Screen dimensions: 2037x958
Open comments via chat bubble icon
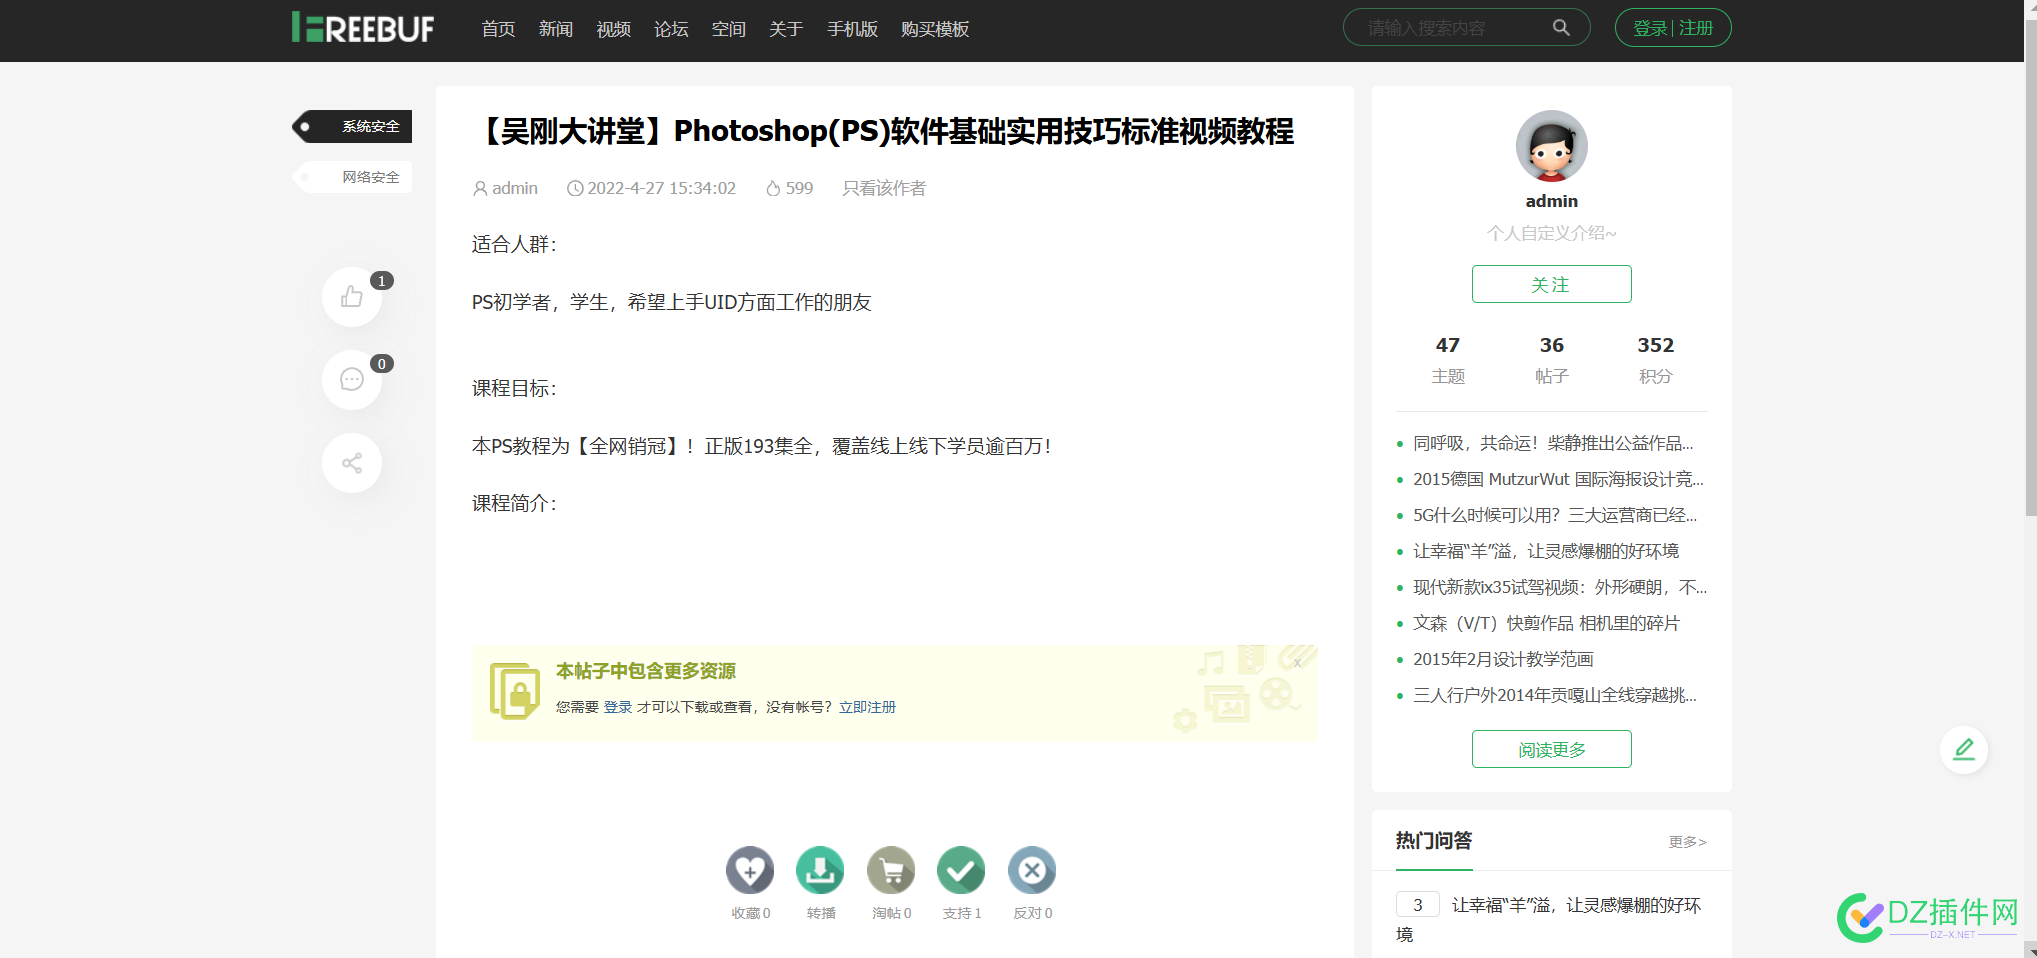pyautogui.click(x=352, y=380)
